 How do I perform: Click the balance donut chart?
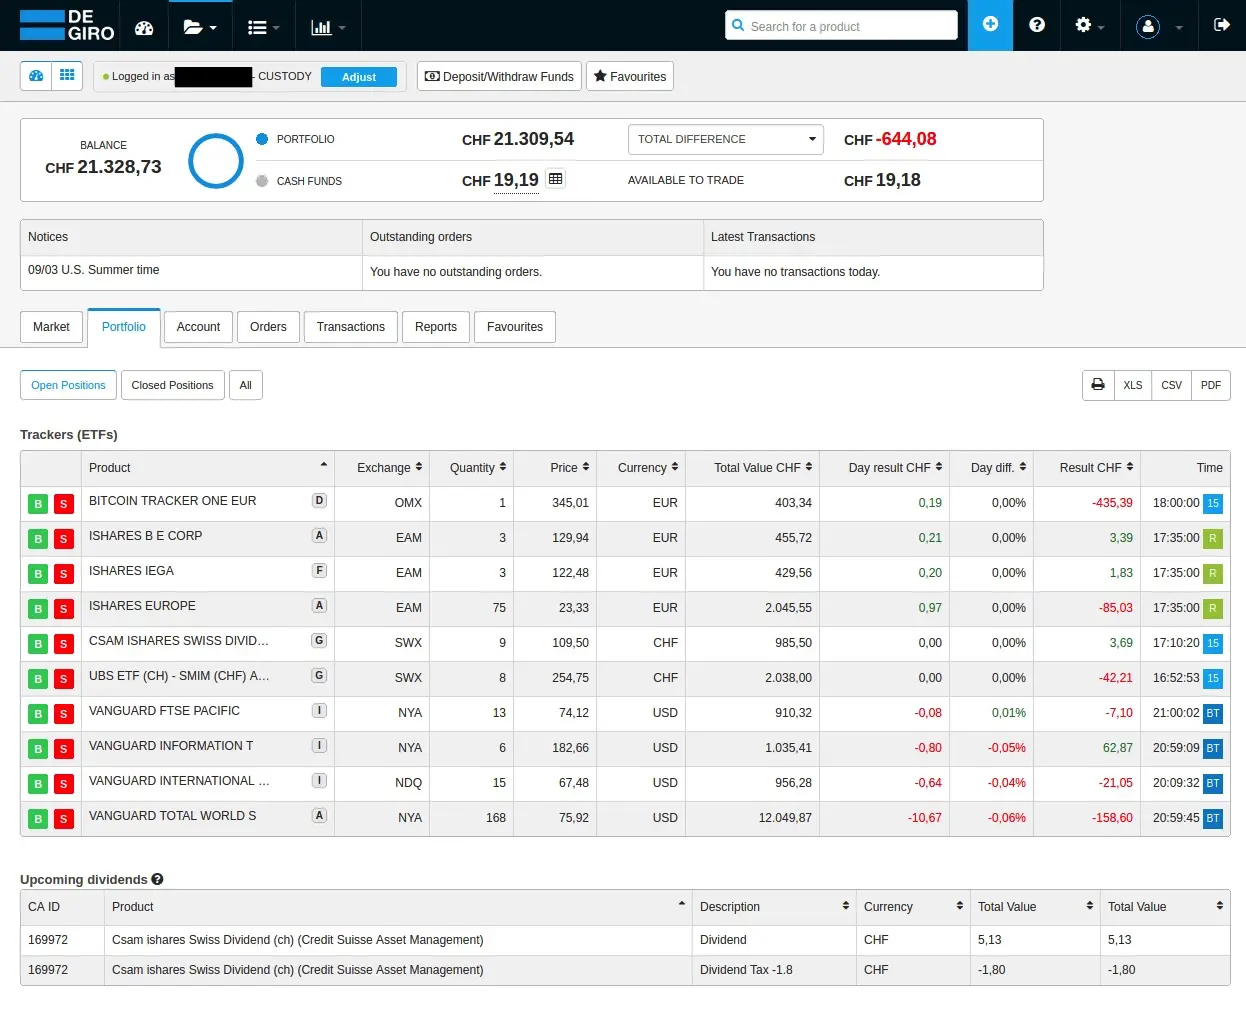[x=216, y=161]
